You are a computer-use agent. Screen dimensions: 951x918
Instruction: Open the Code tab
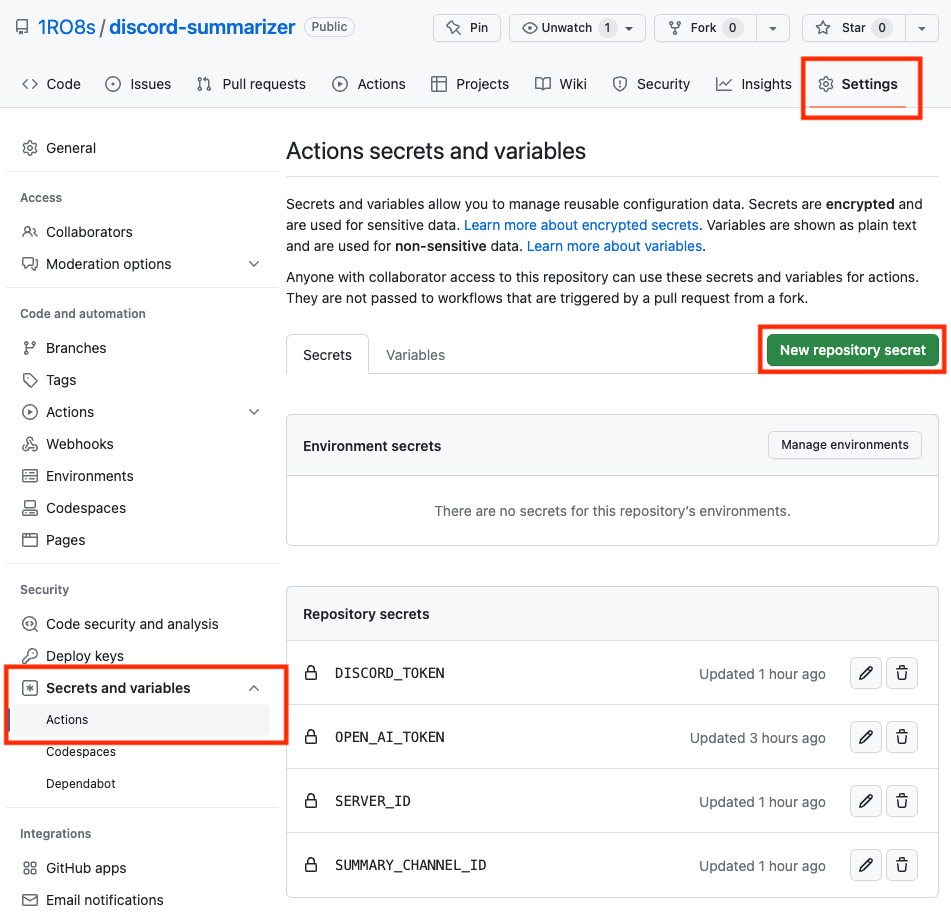pyautogui.click(x=51, y=84)
